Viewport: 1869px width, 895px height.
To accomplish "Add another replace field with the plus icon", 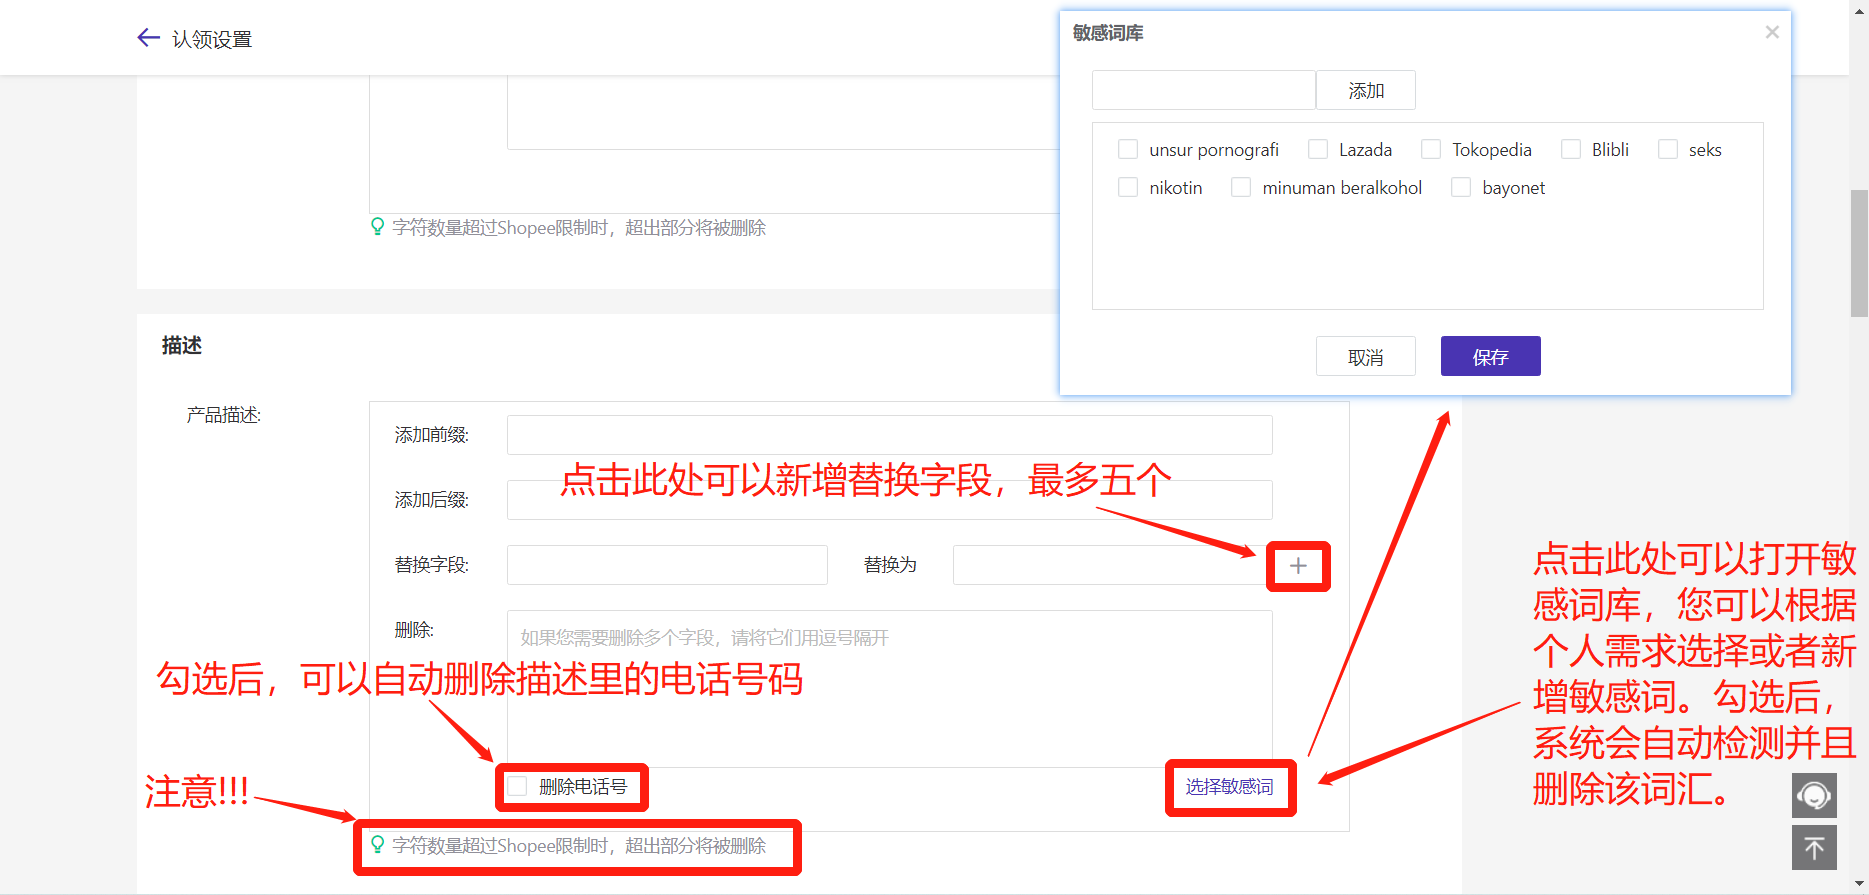I will [x=1298, y=566].
